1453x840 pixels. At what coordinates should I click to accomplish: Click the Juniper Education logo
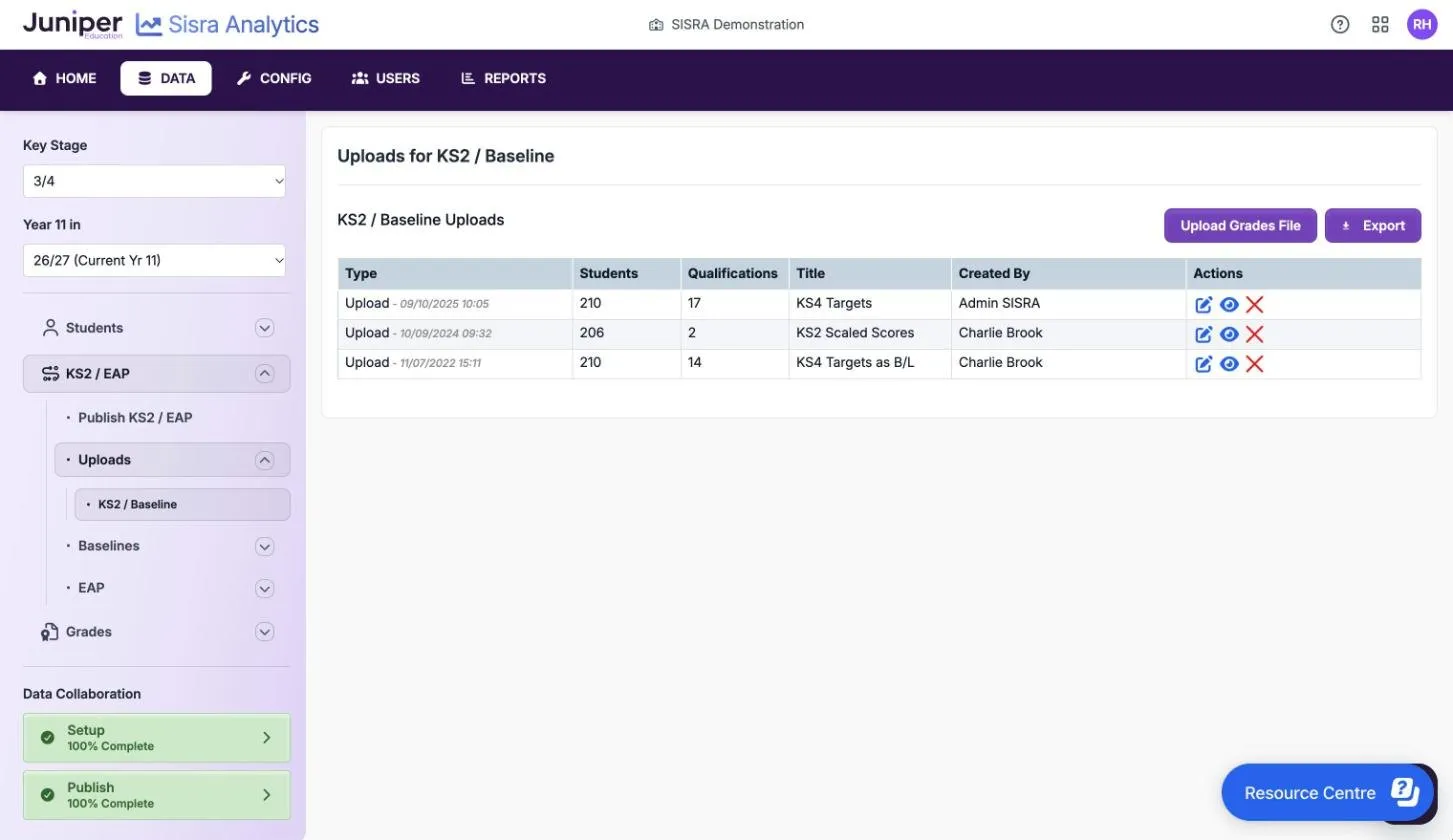click(73, 24)
